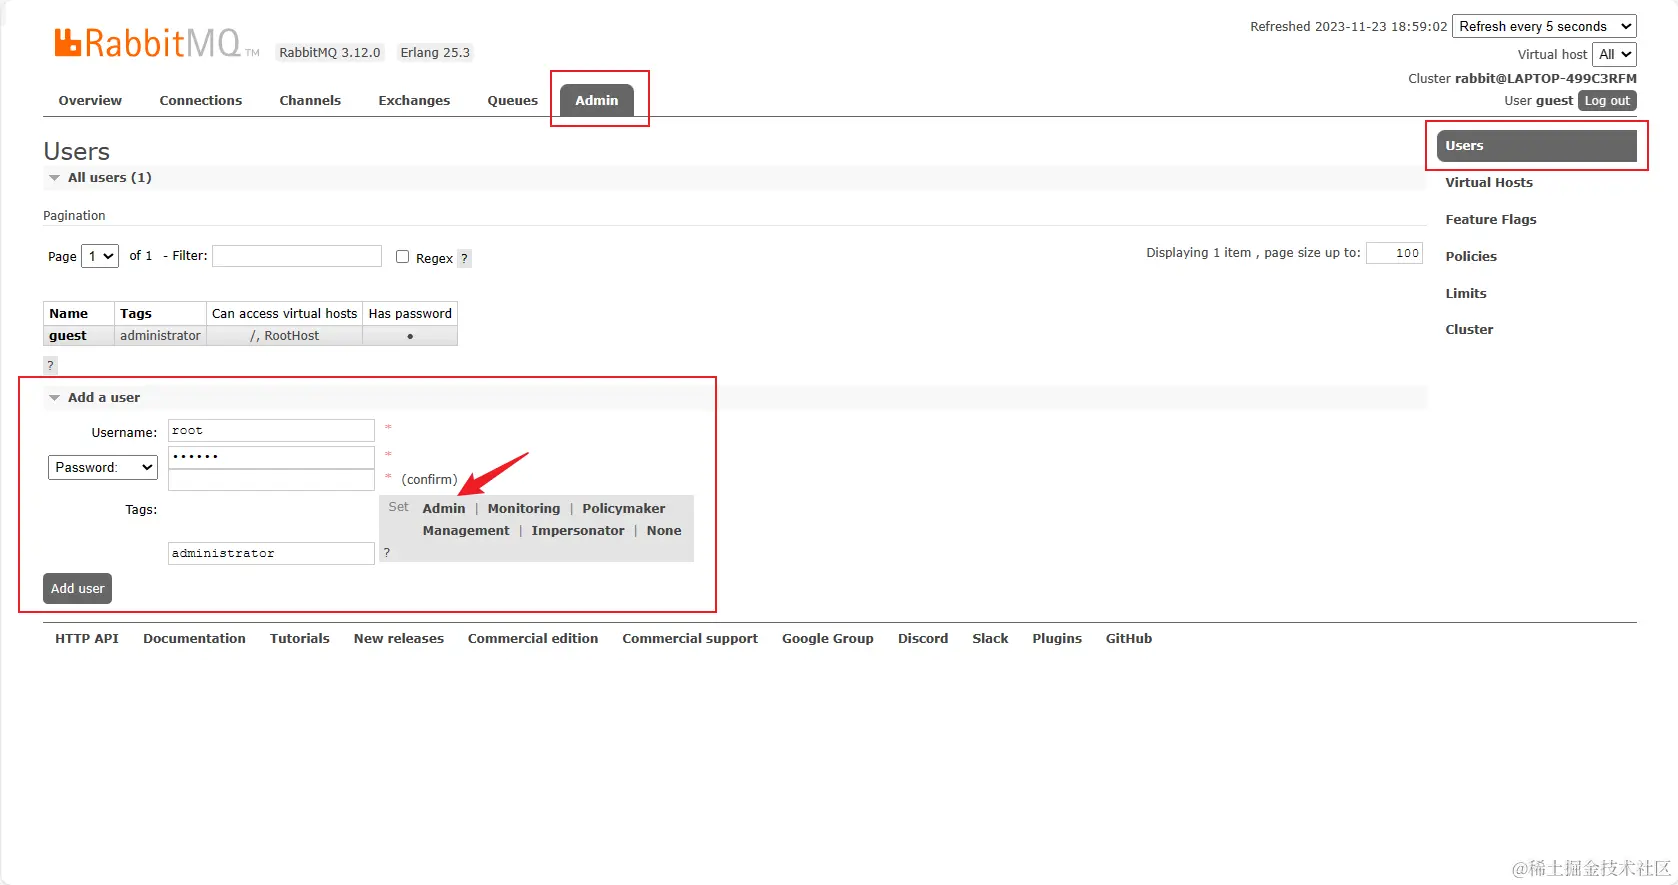Click the 'administrator' tag cell for guest

click(x=160, y=335)
